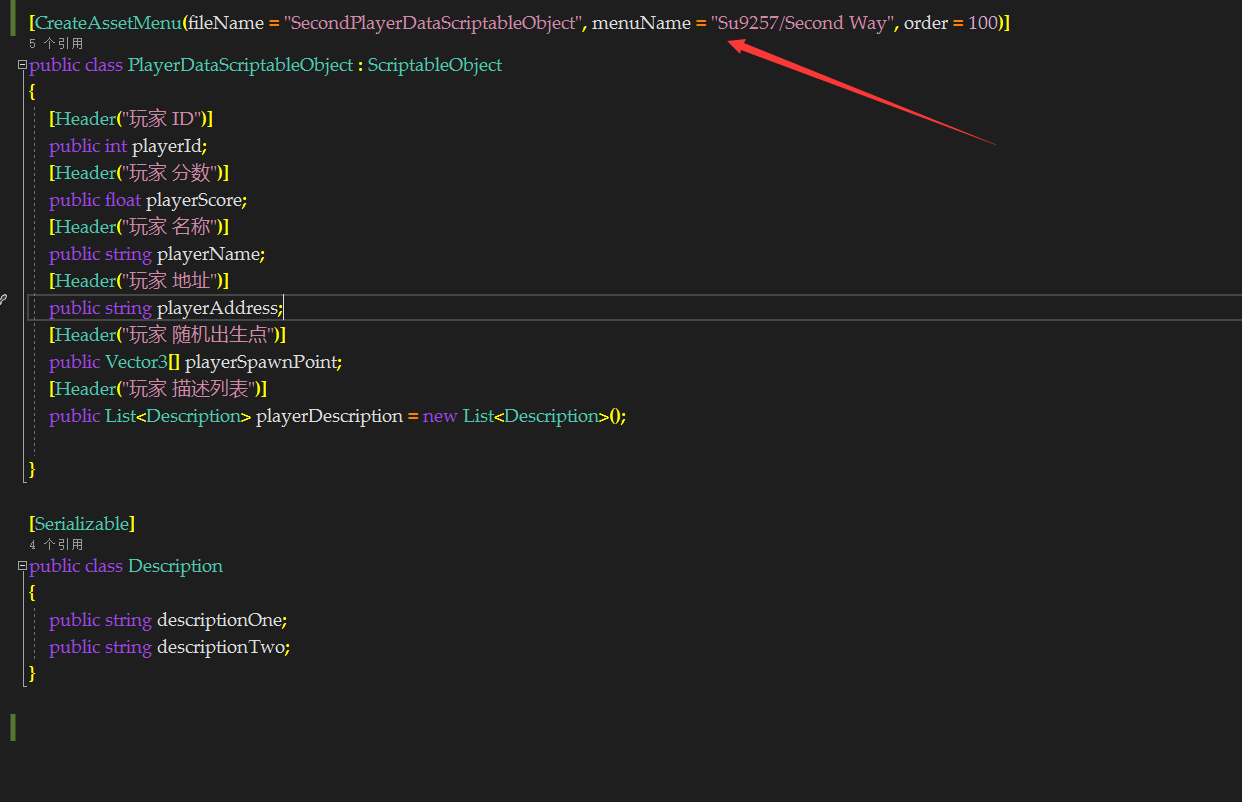Open the "5 个引用" references CodeLens
1242x802 pixels.
click(x=56, y=44)
